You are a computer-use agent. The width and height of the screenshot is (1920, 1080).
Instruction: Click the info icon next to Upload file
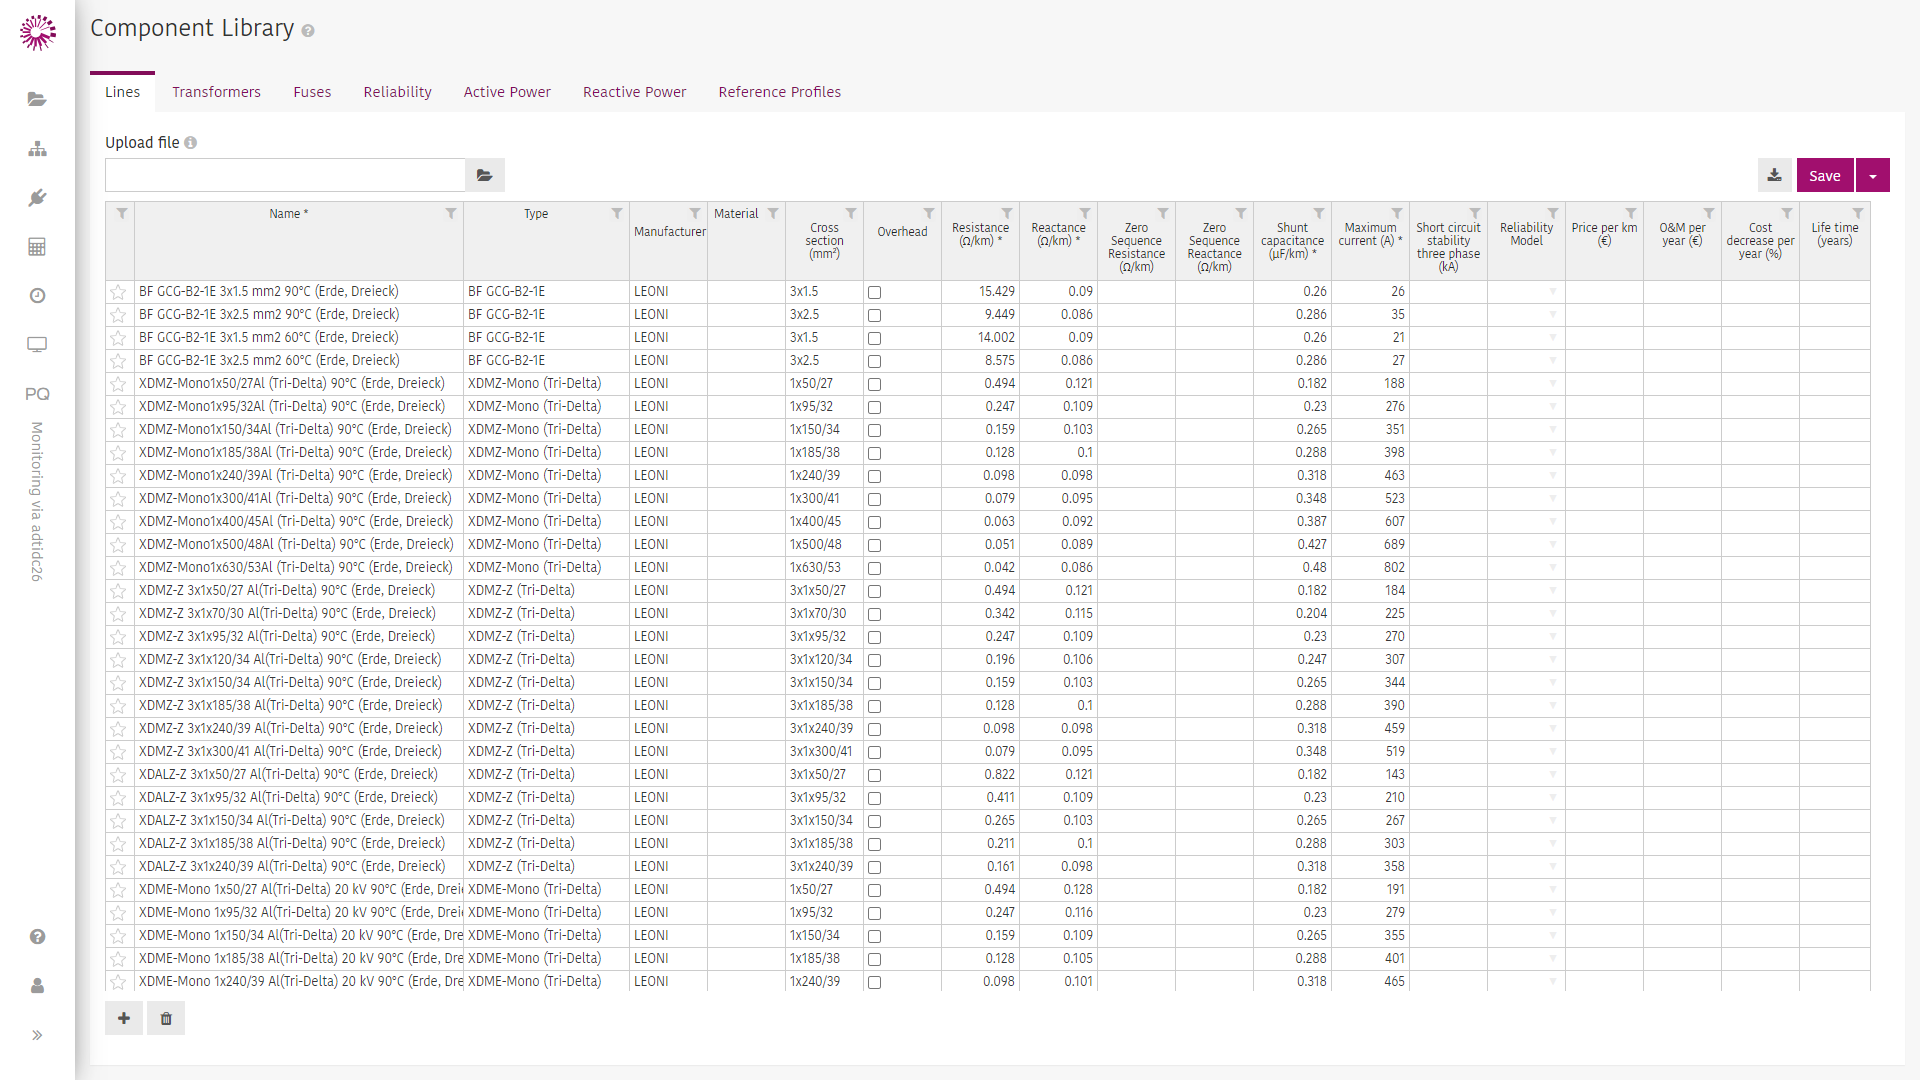pyautogui.click(x=190, y=143)
